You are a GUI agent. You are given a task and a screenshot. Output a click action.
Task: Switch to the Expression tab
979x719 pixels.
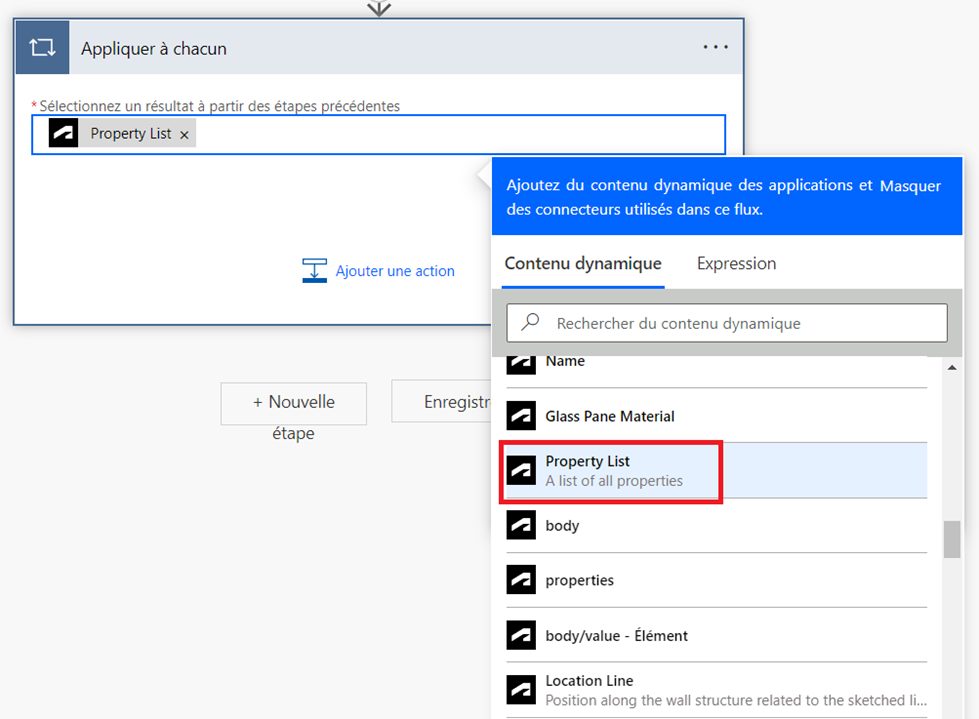736,263
